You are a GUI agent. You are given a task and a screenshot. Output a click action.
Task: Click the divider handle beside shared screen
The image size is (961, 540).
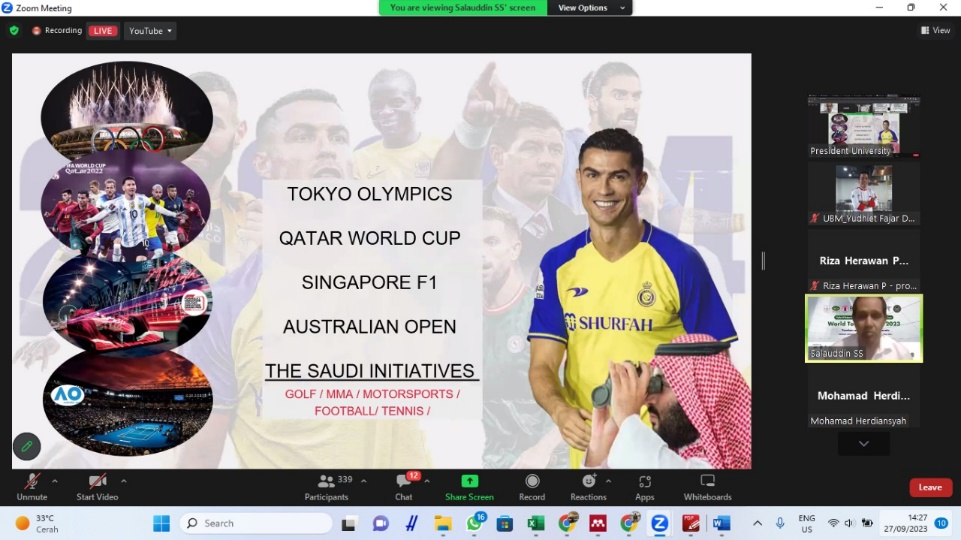[x=763, y=260]
